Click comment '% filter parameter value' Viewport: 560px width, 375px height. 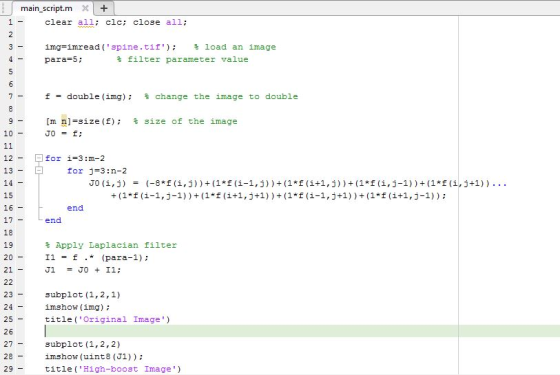coord(182,59)
